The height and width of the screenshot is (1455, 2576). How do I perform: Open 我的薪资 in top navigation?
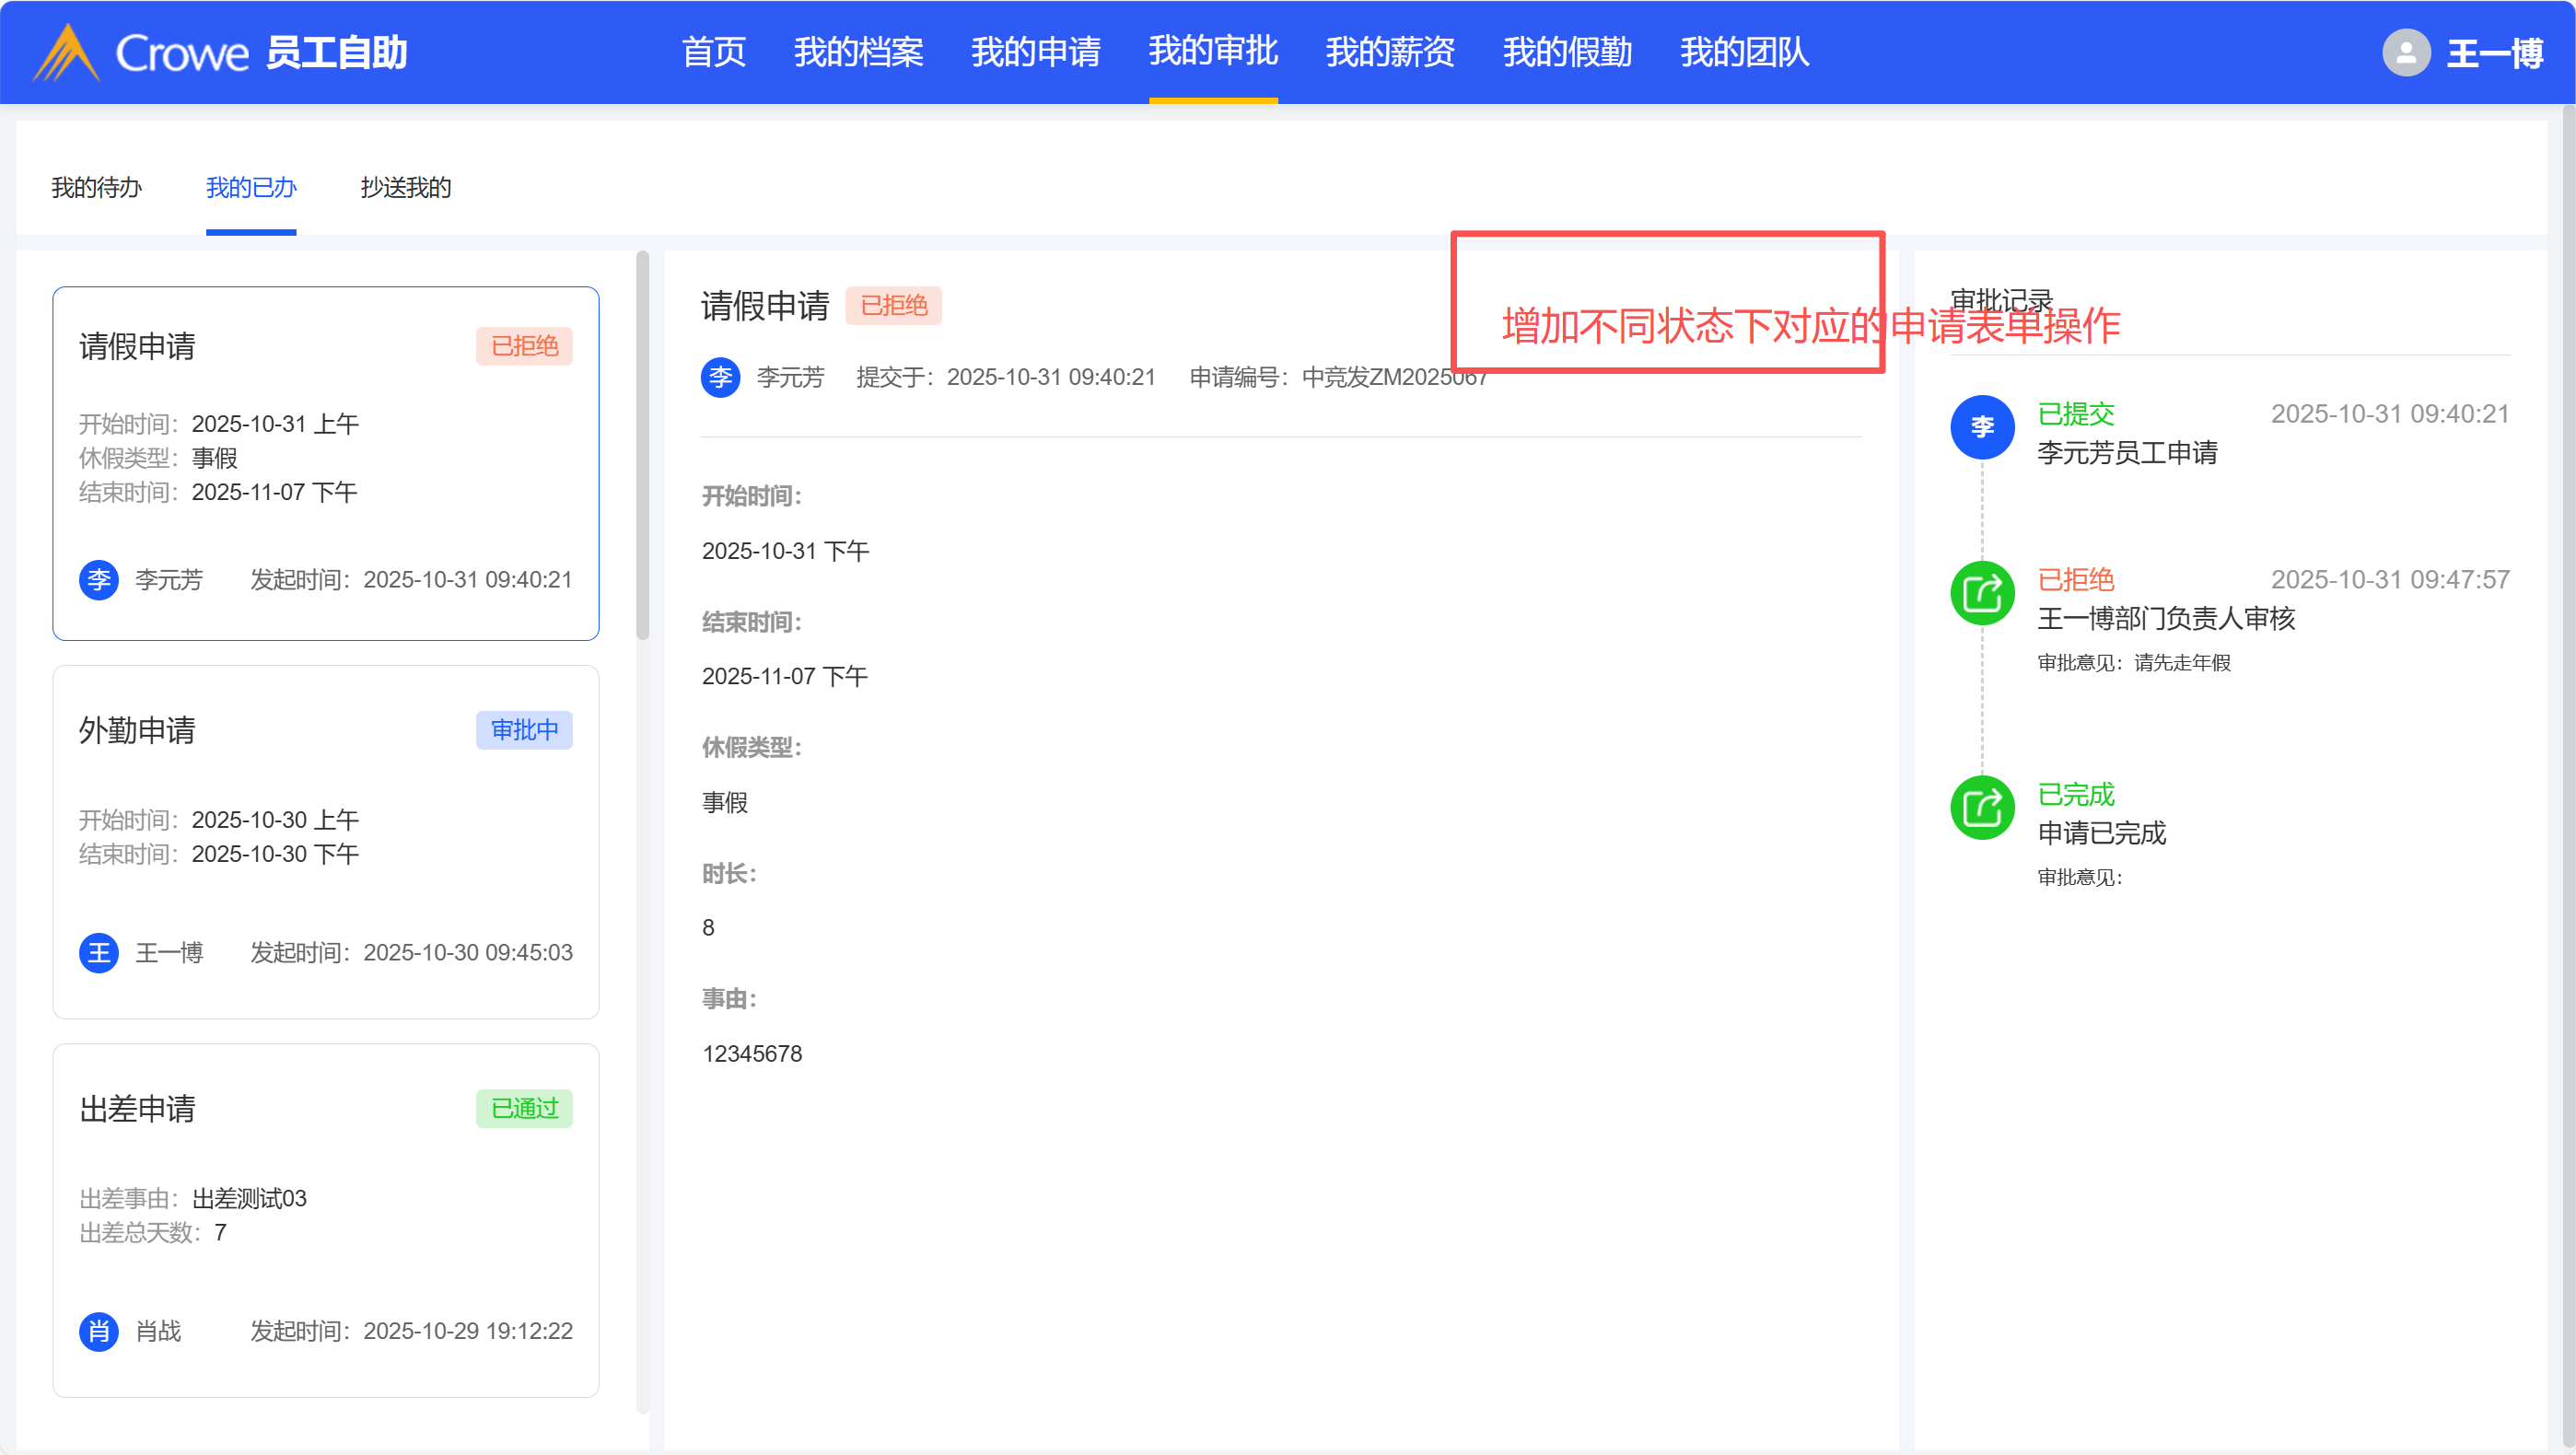(x=1389, y=52)
